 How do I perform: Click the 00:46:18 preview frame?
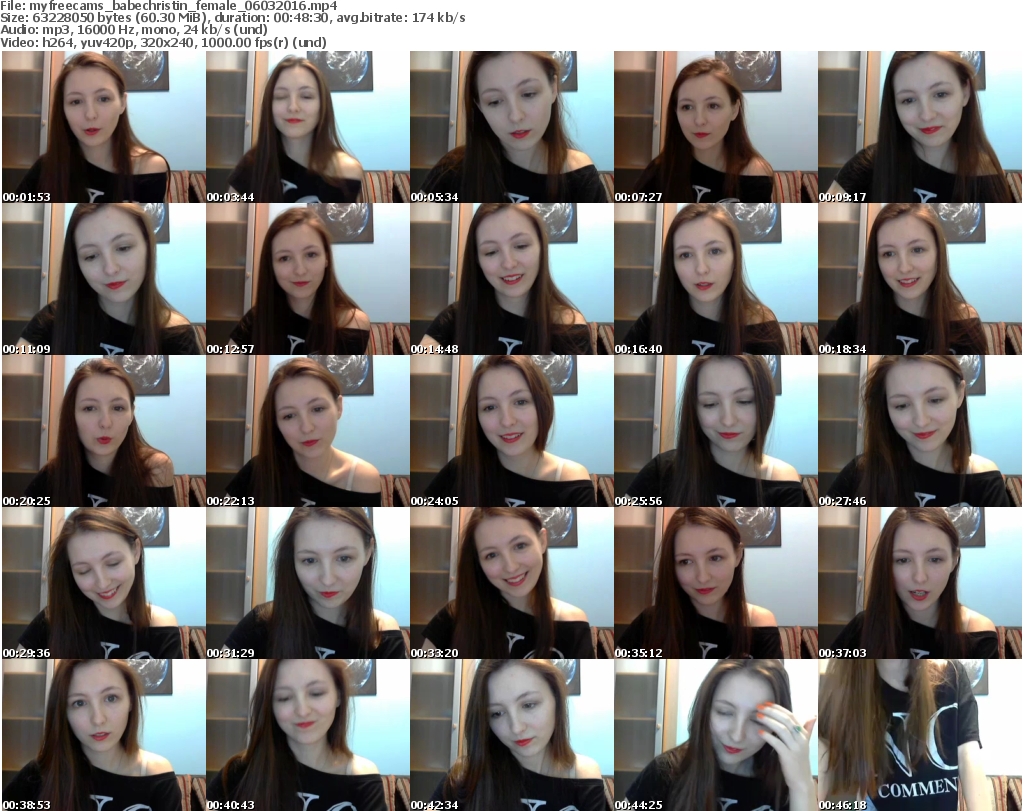(920, 735)
